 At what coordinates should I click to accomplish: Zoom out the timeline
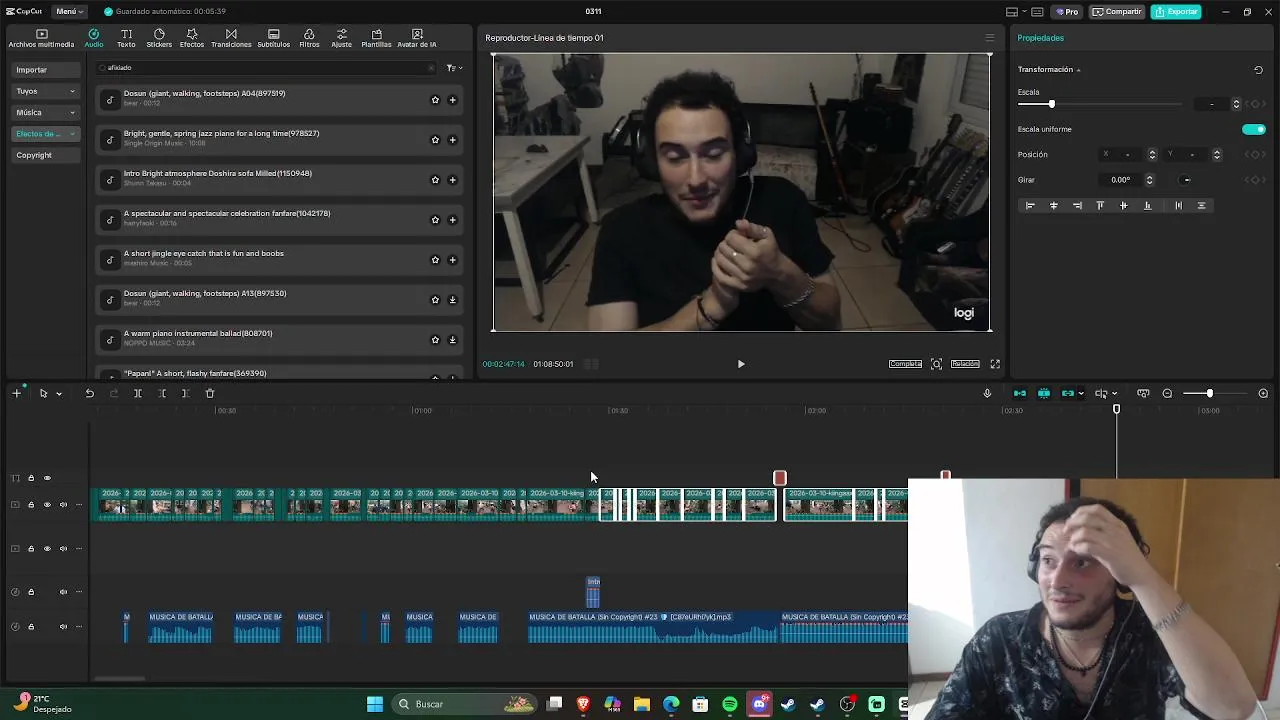(x=1167, y=394)
